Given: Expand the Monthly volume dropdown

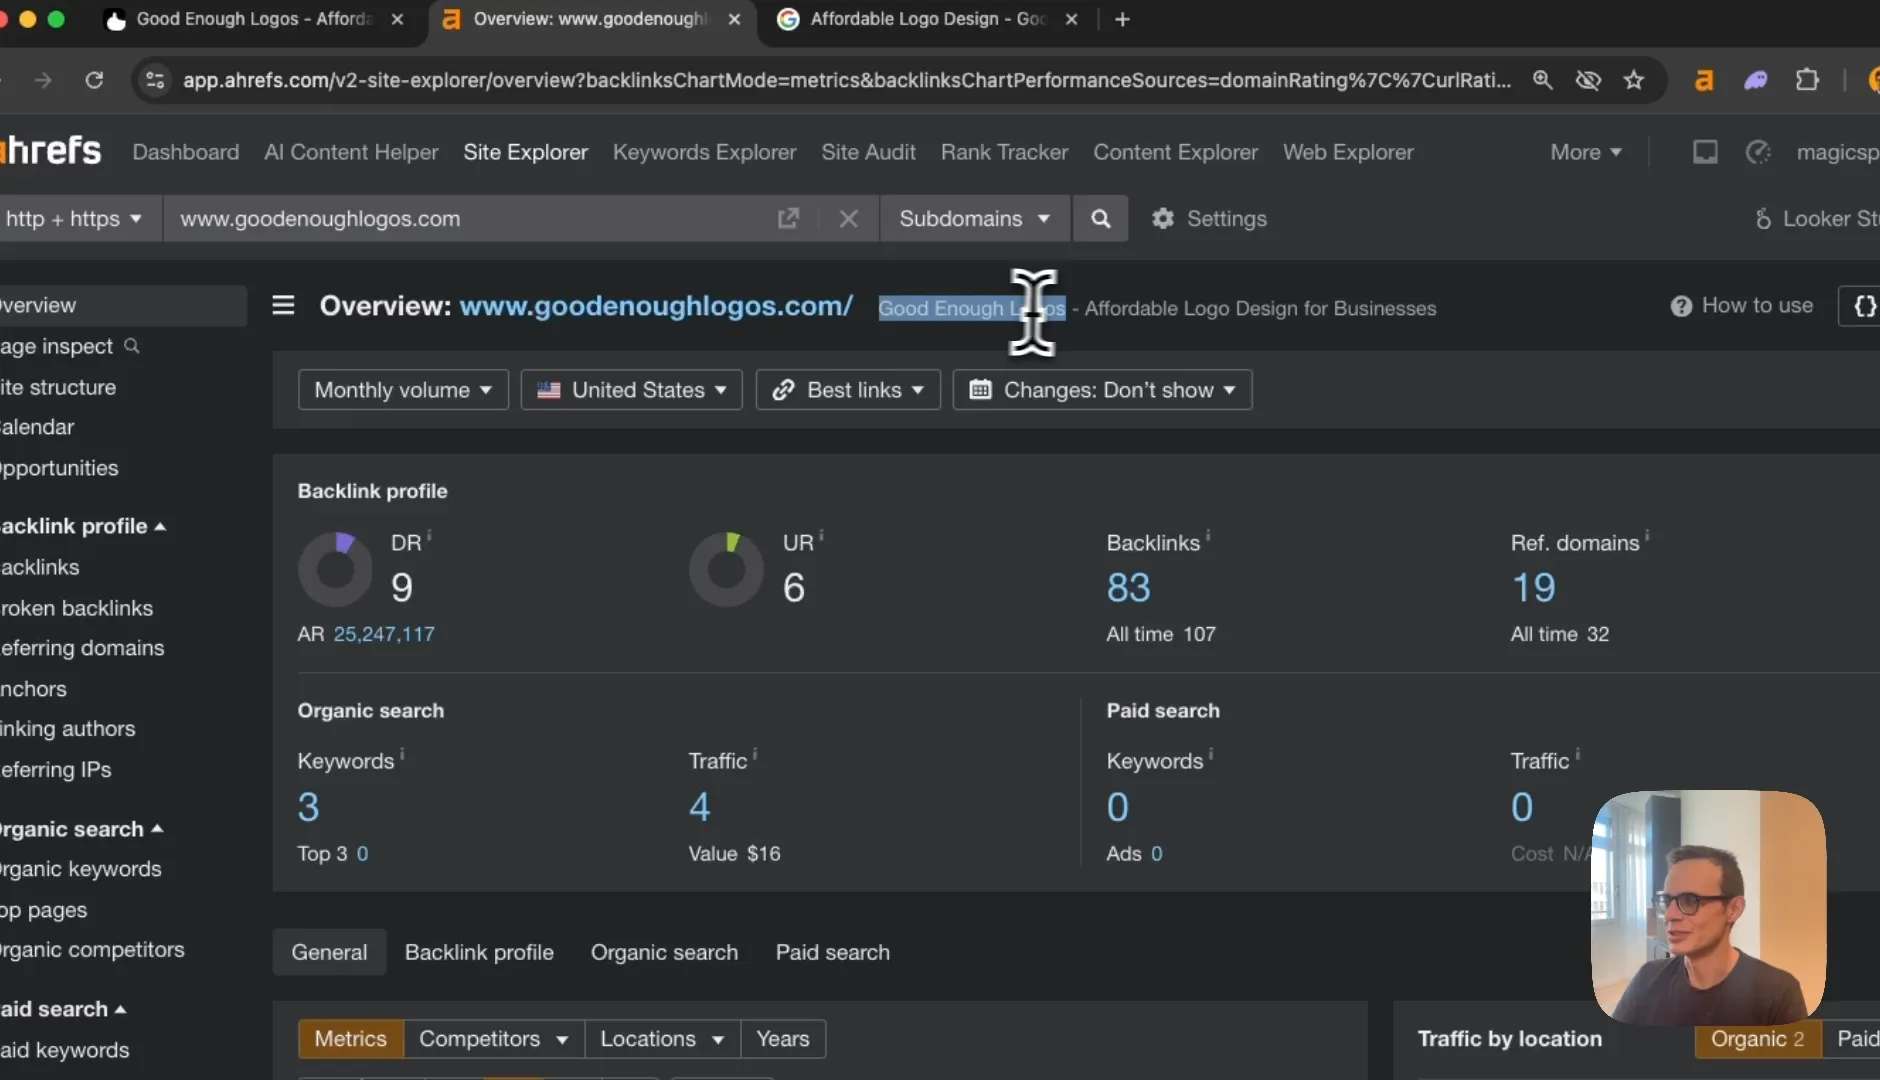Looking at the screenshot, I should click(x=403, y=390).
